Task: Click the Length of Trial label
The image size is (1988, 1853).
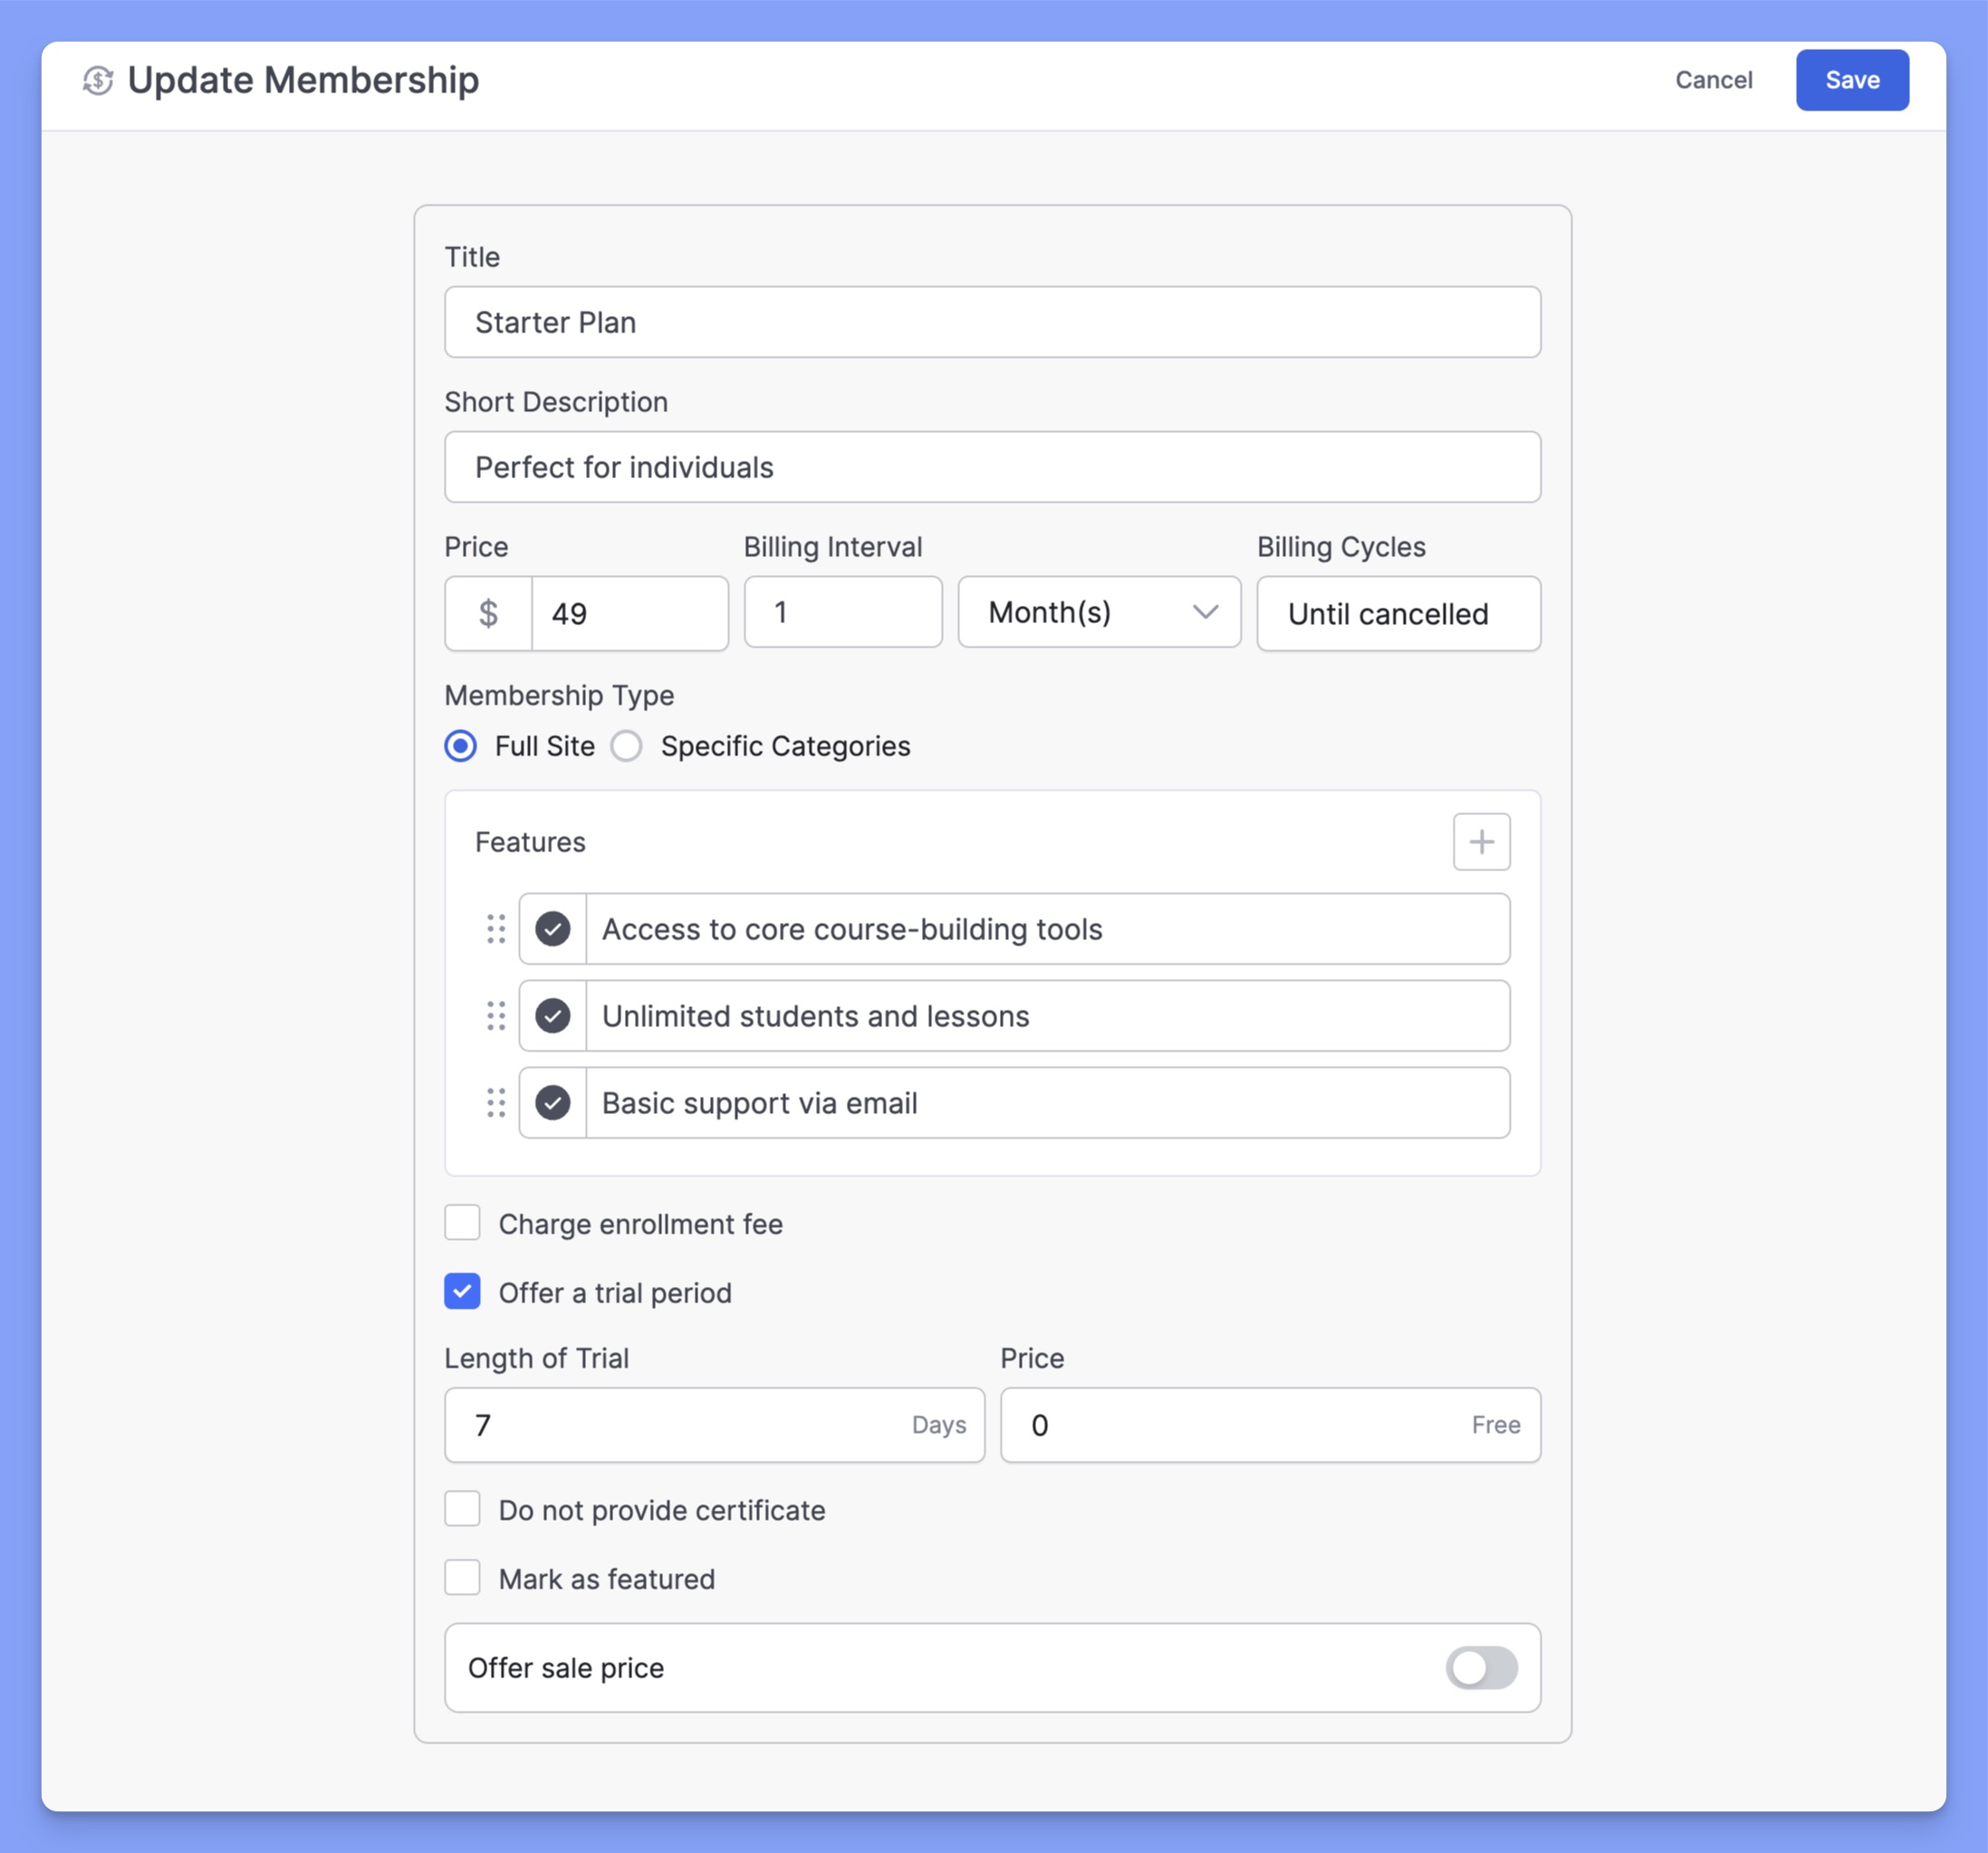Action: tap(537, 1358)
